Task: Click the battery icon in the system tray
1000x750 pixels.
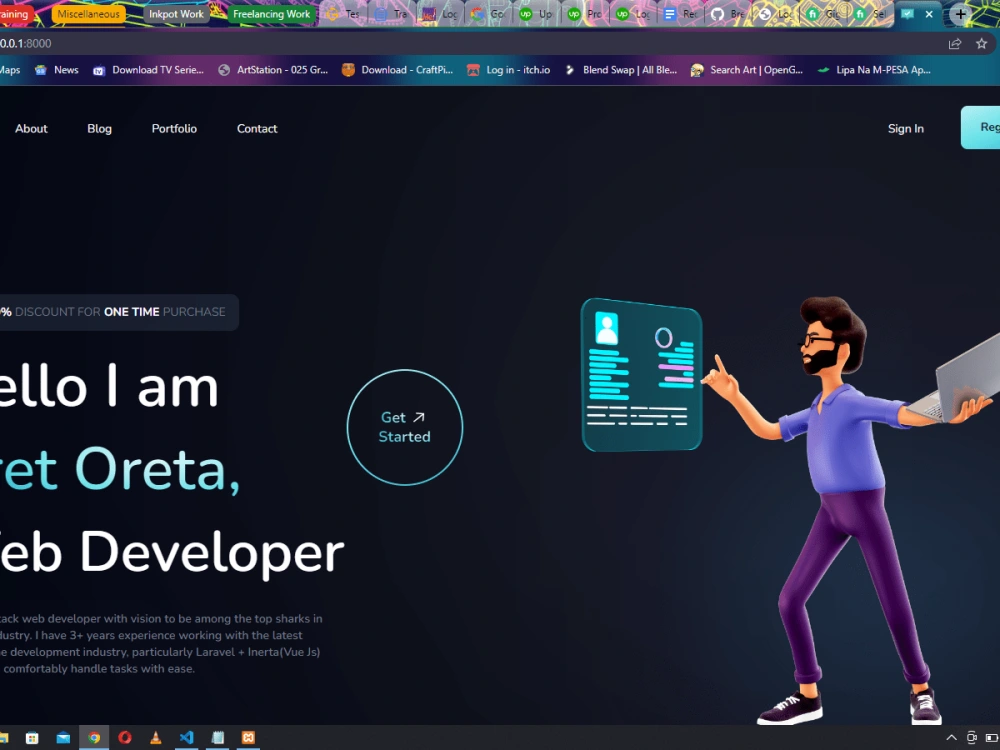Action: [x=992, y=738]
